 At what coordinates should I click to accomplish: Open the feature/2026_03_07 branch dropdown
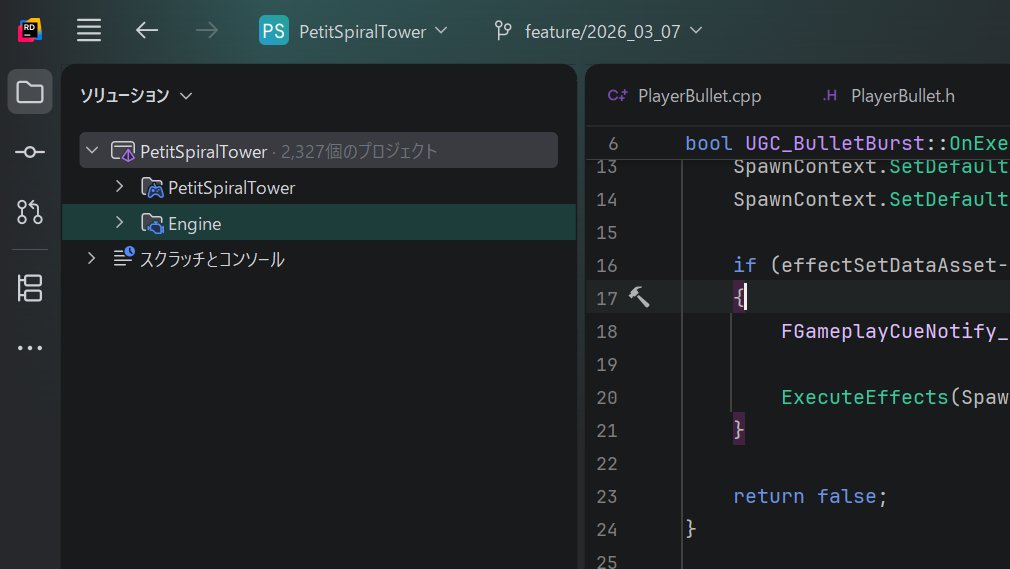(x=613, y=31)
